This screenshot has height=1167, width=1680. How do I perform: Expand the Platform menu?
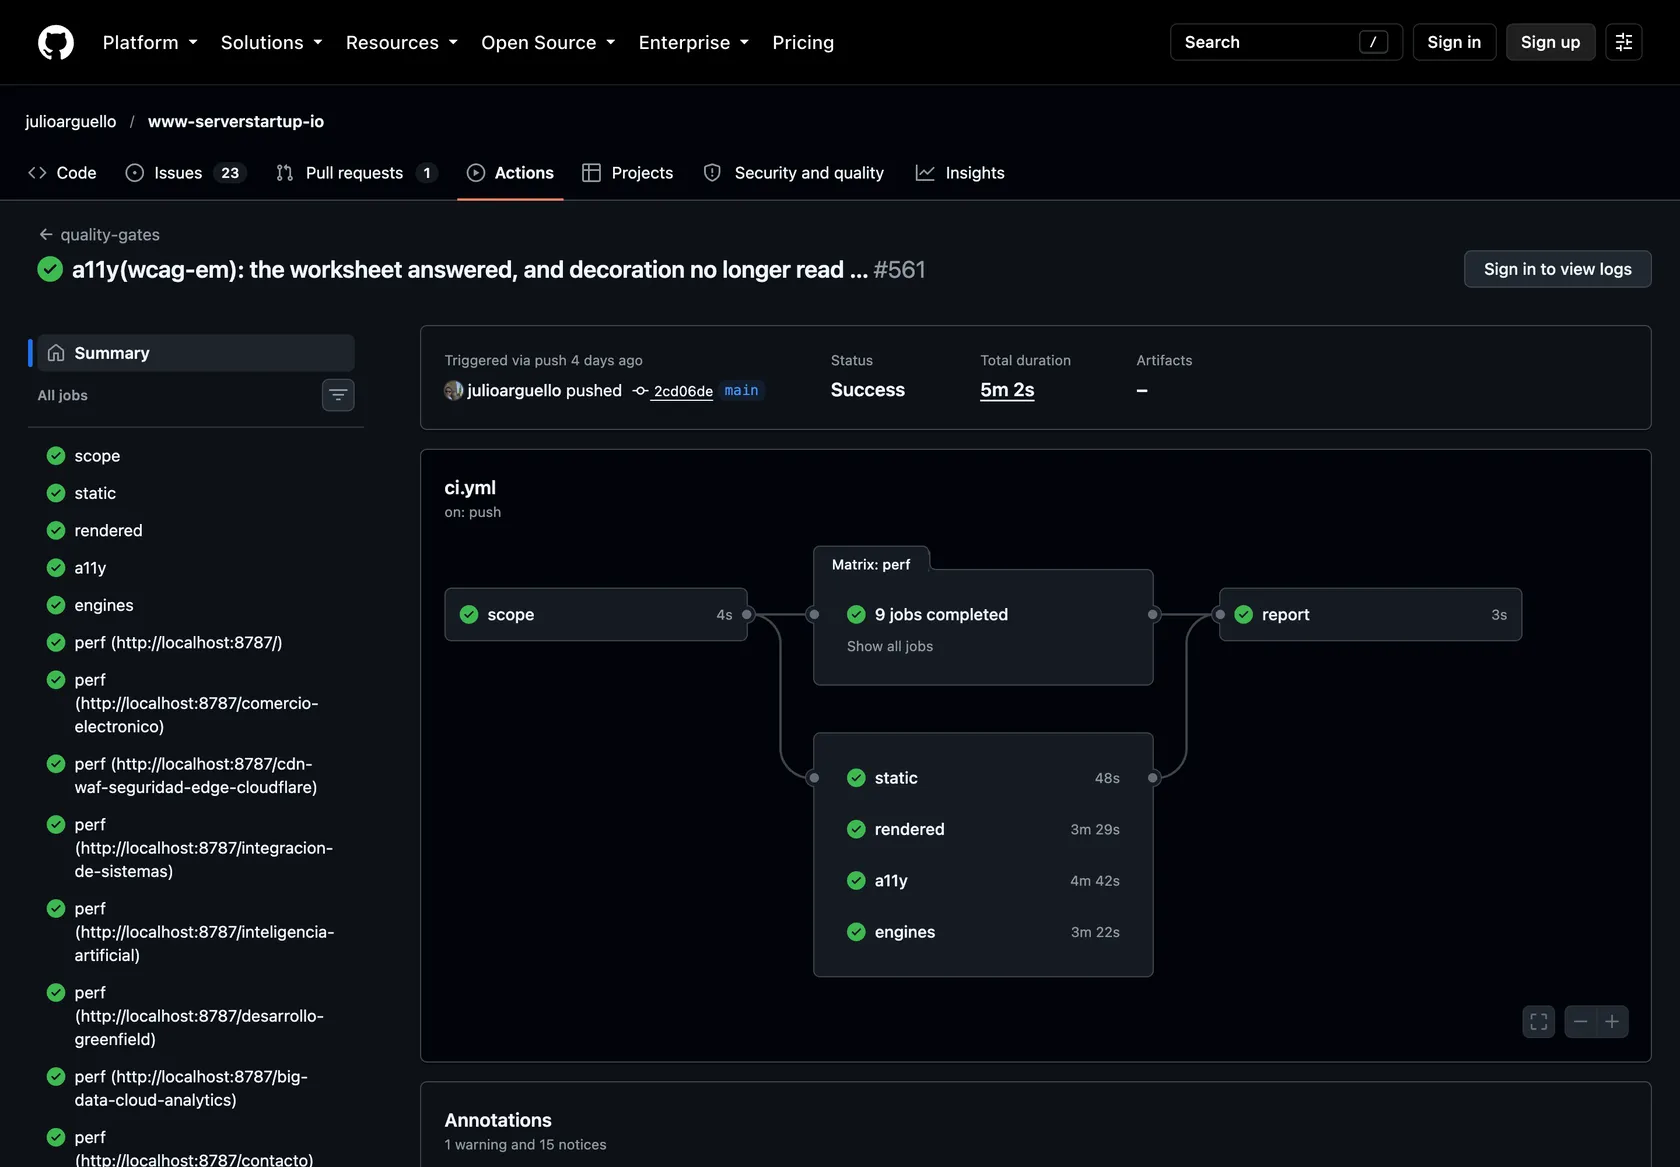click(150, 42)
